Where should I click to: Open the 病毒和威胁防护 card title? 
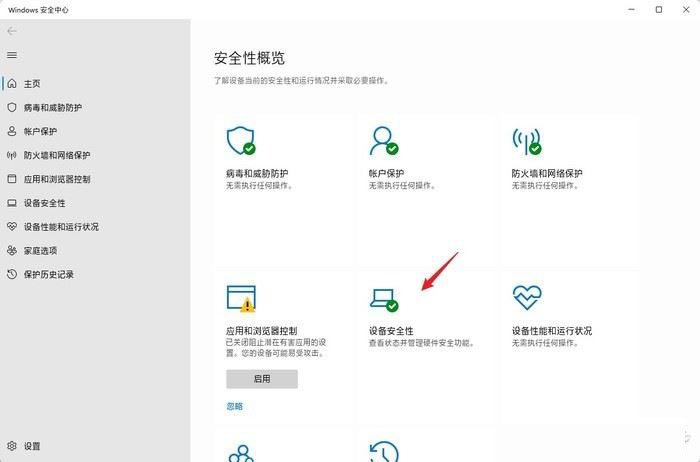tap(257, 173)
